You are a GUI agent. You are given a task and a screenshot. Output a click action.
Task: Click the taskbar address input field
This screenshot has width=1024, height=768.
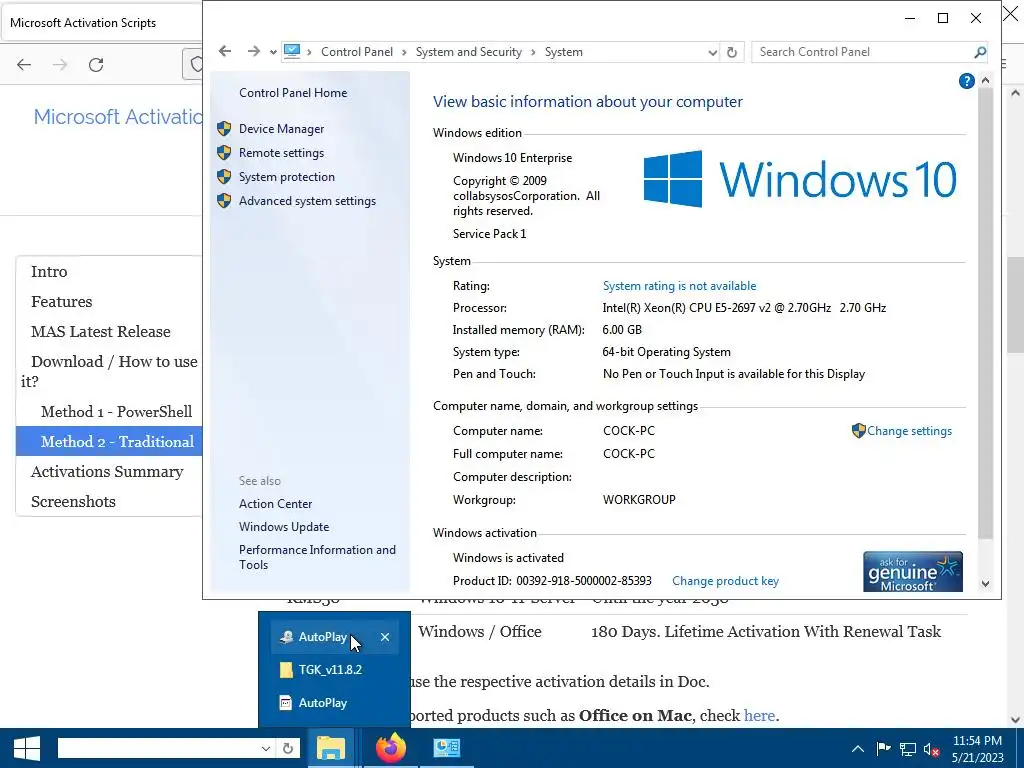[157, 748]
